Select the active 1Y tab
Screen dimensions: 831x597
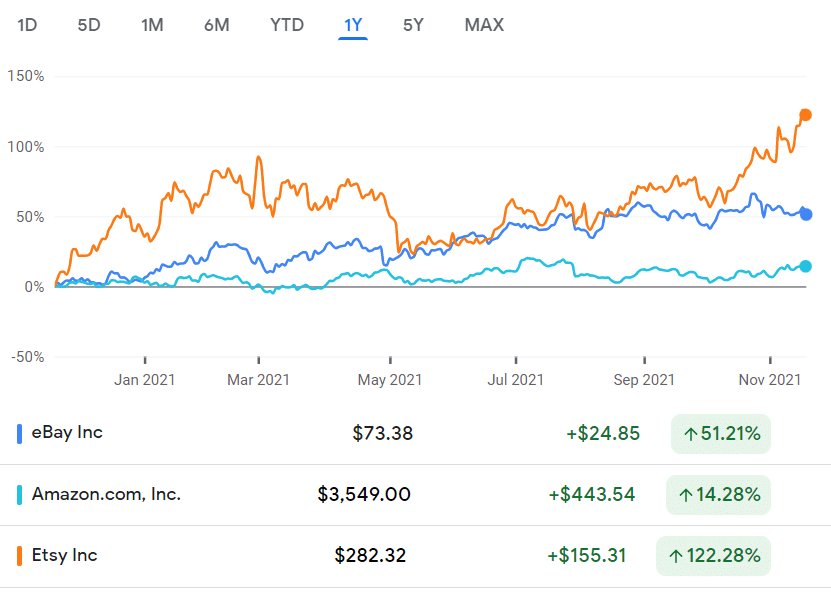[x=353, y=25]
